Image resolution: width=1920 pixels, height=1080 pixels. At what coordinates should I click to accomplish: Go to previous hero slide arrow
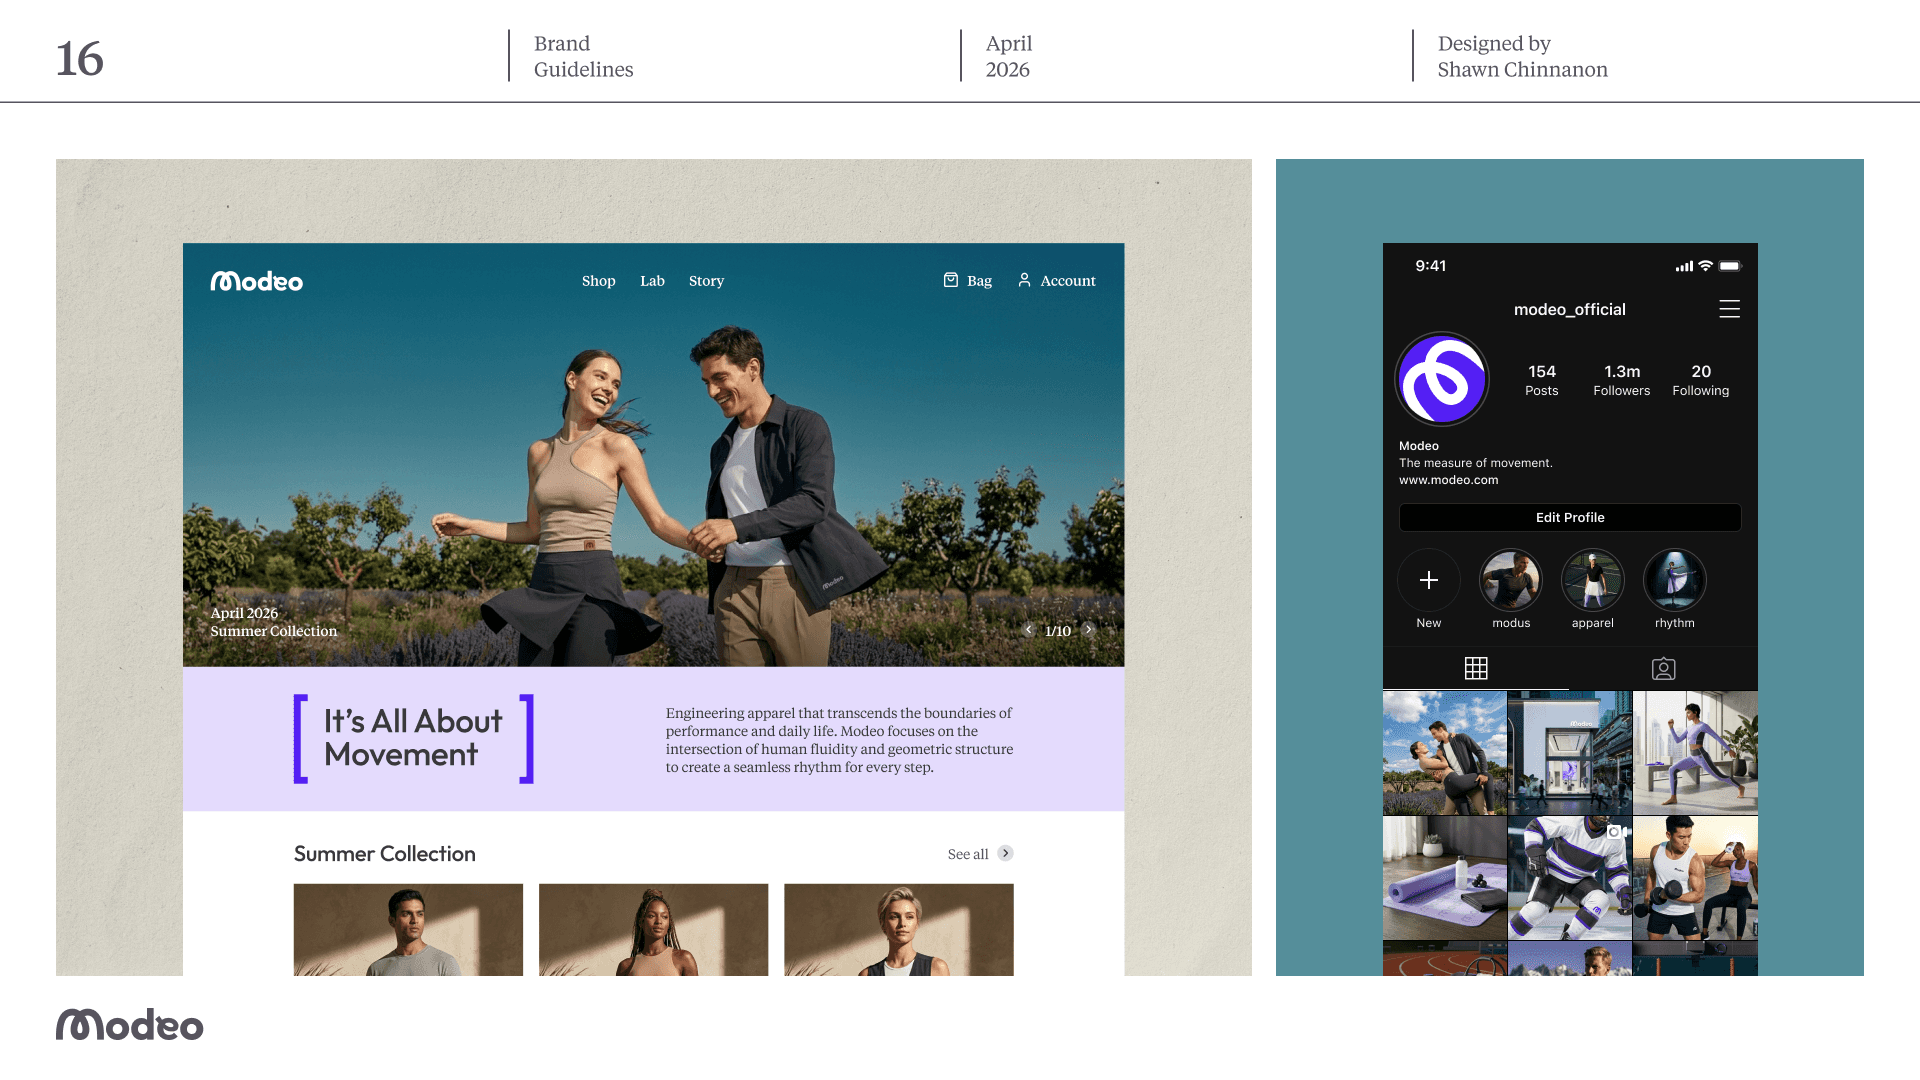point(1028,630)
